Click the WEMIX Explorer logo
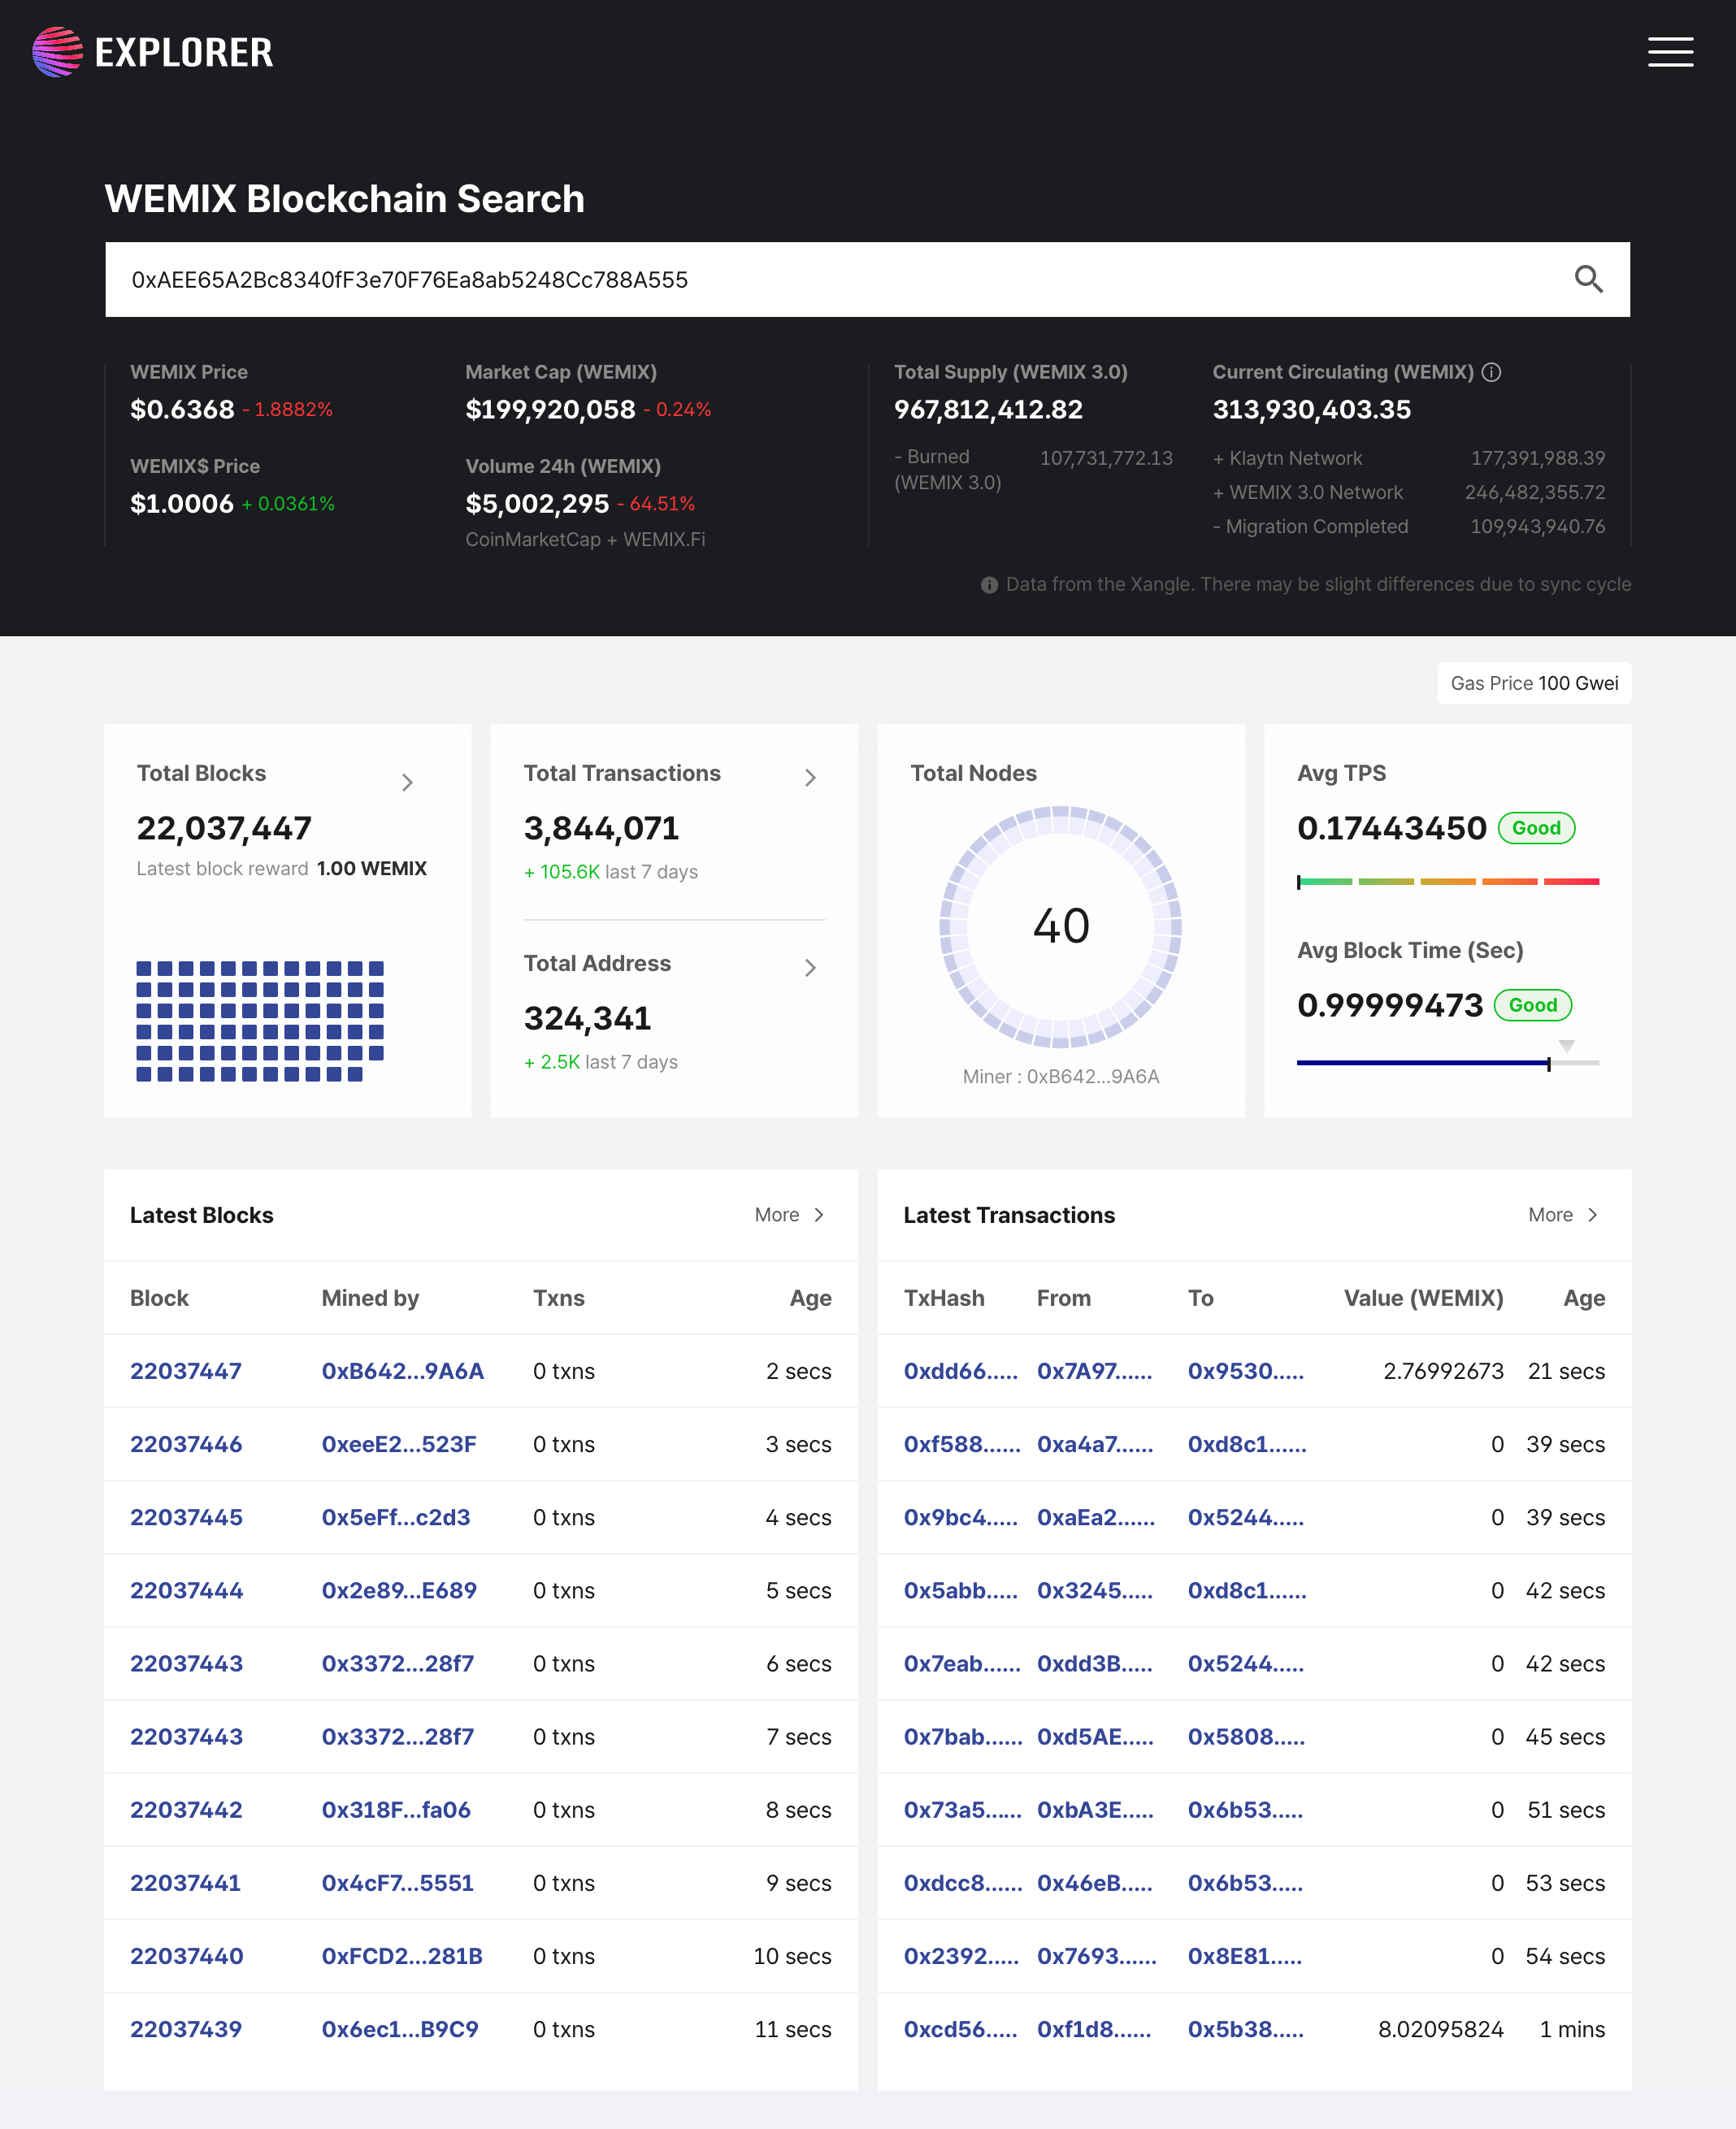 152,52
